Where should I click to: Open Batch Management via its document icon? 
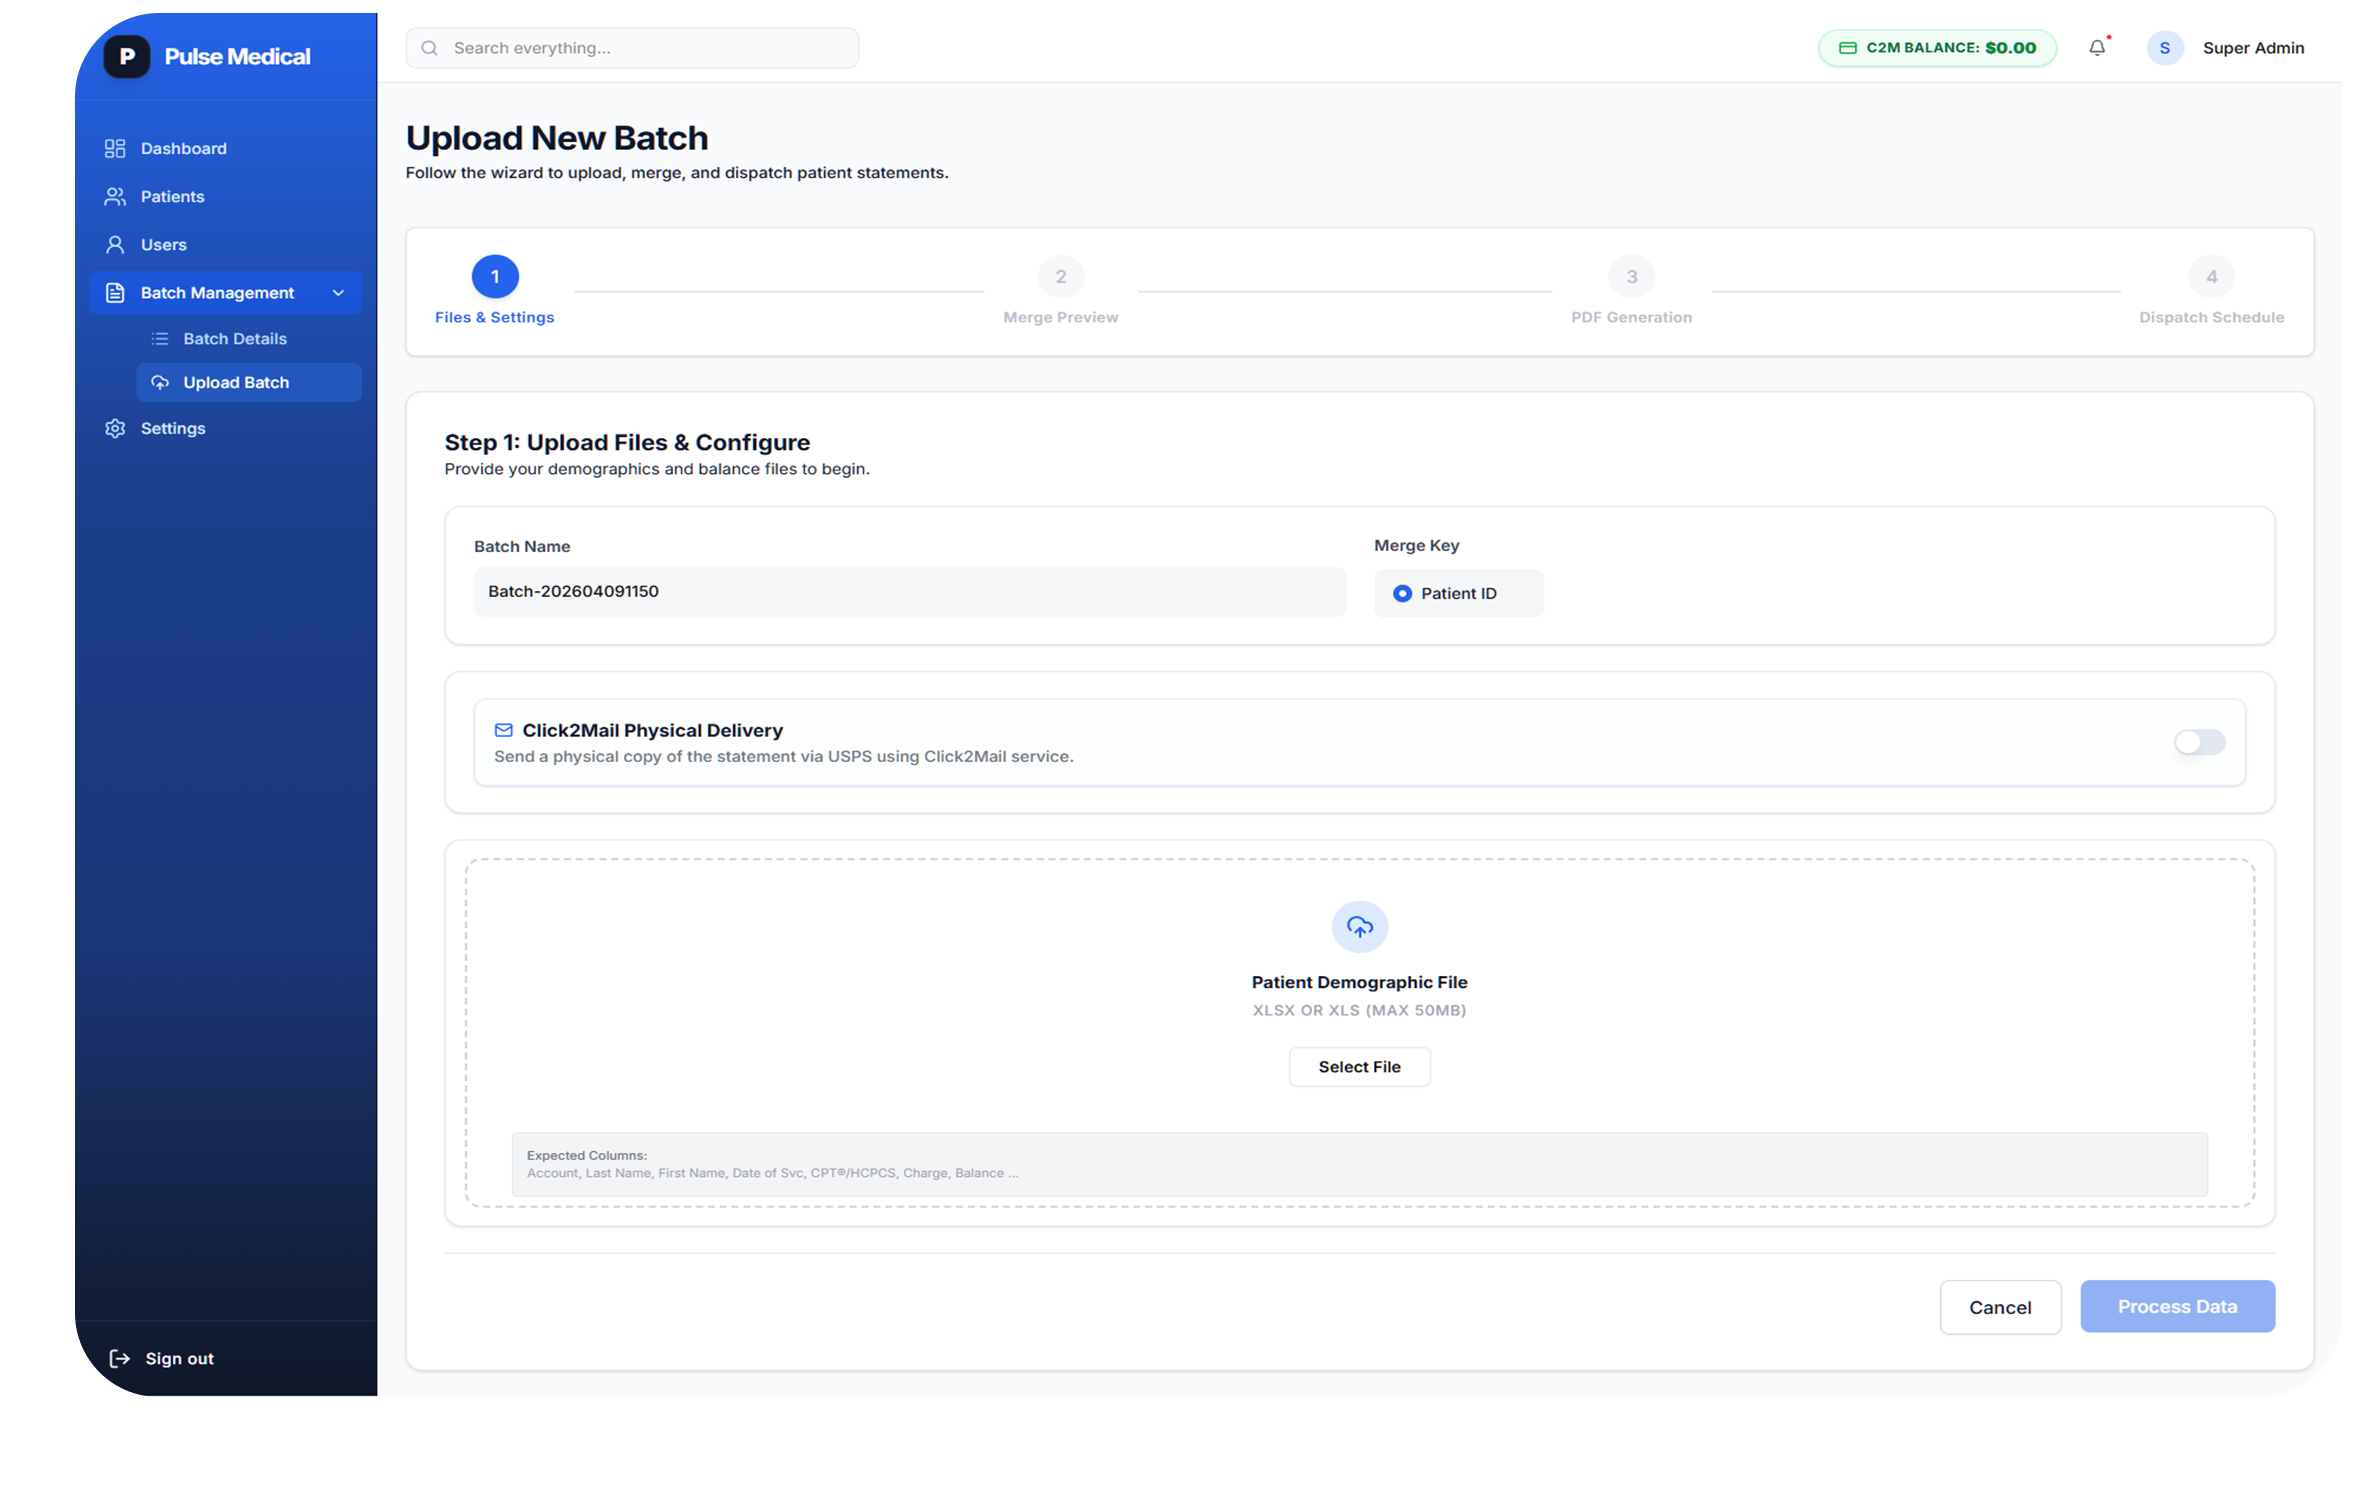coord(114,292)
